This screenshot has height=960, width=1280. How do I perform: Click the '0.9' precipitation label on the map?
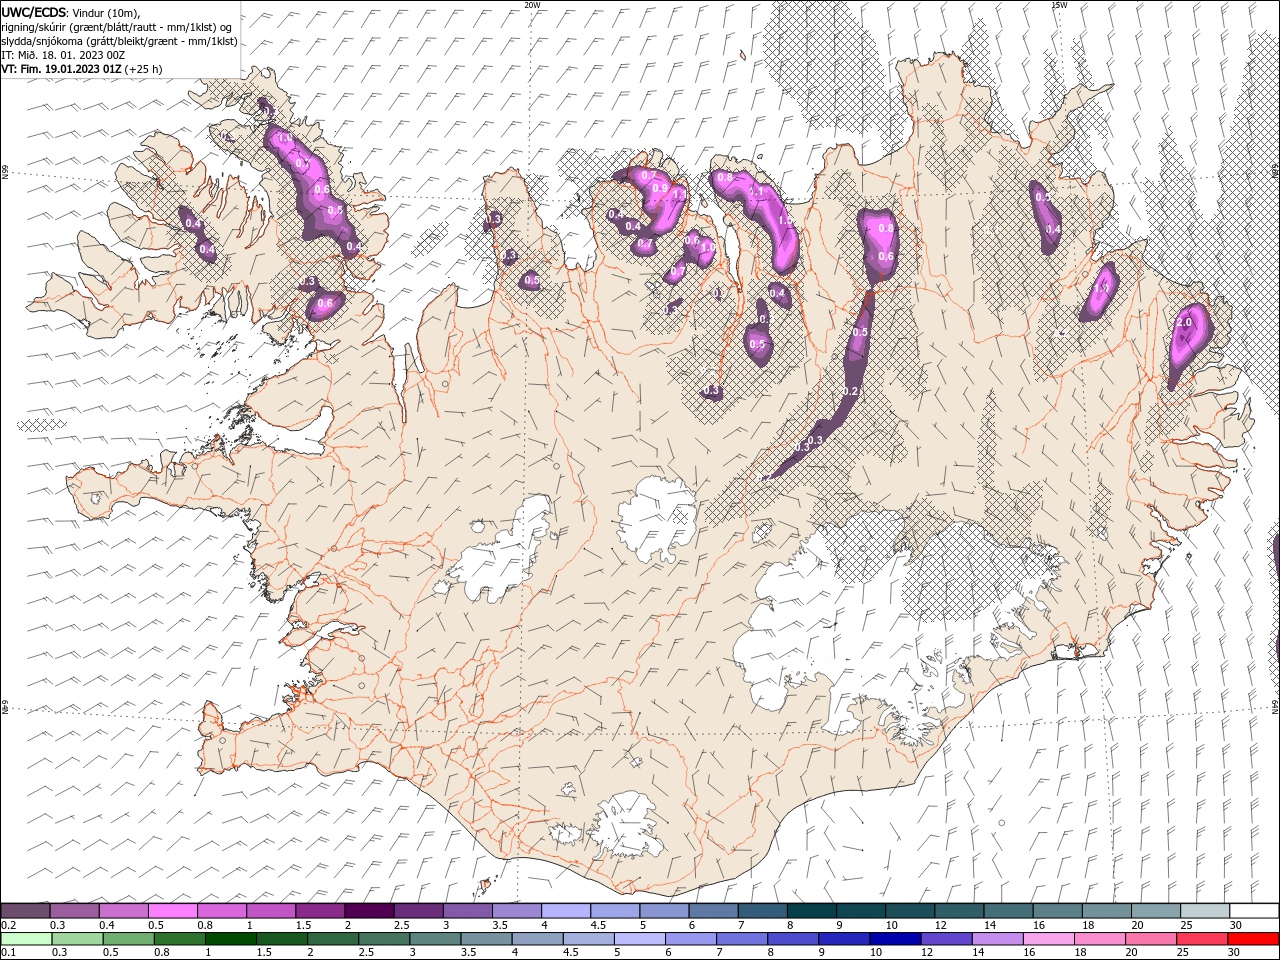(x=659, y=188)
